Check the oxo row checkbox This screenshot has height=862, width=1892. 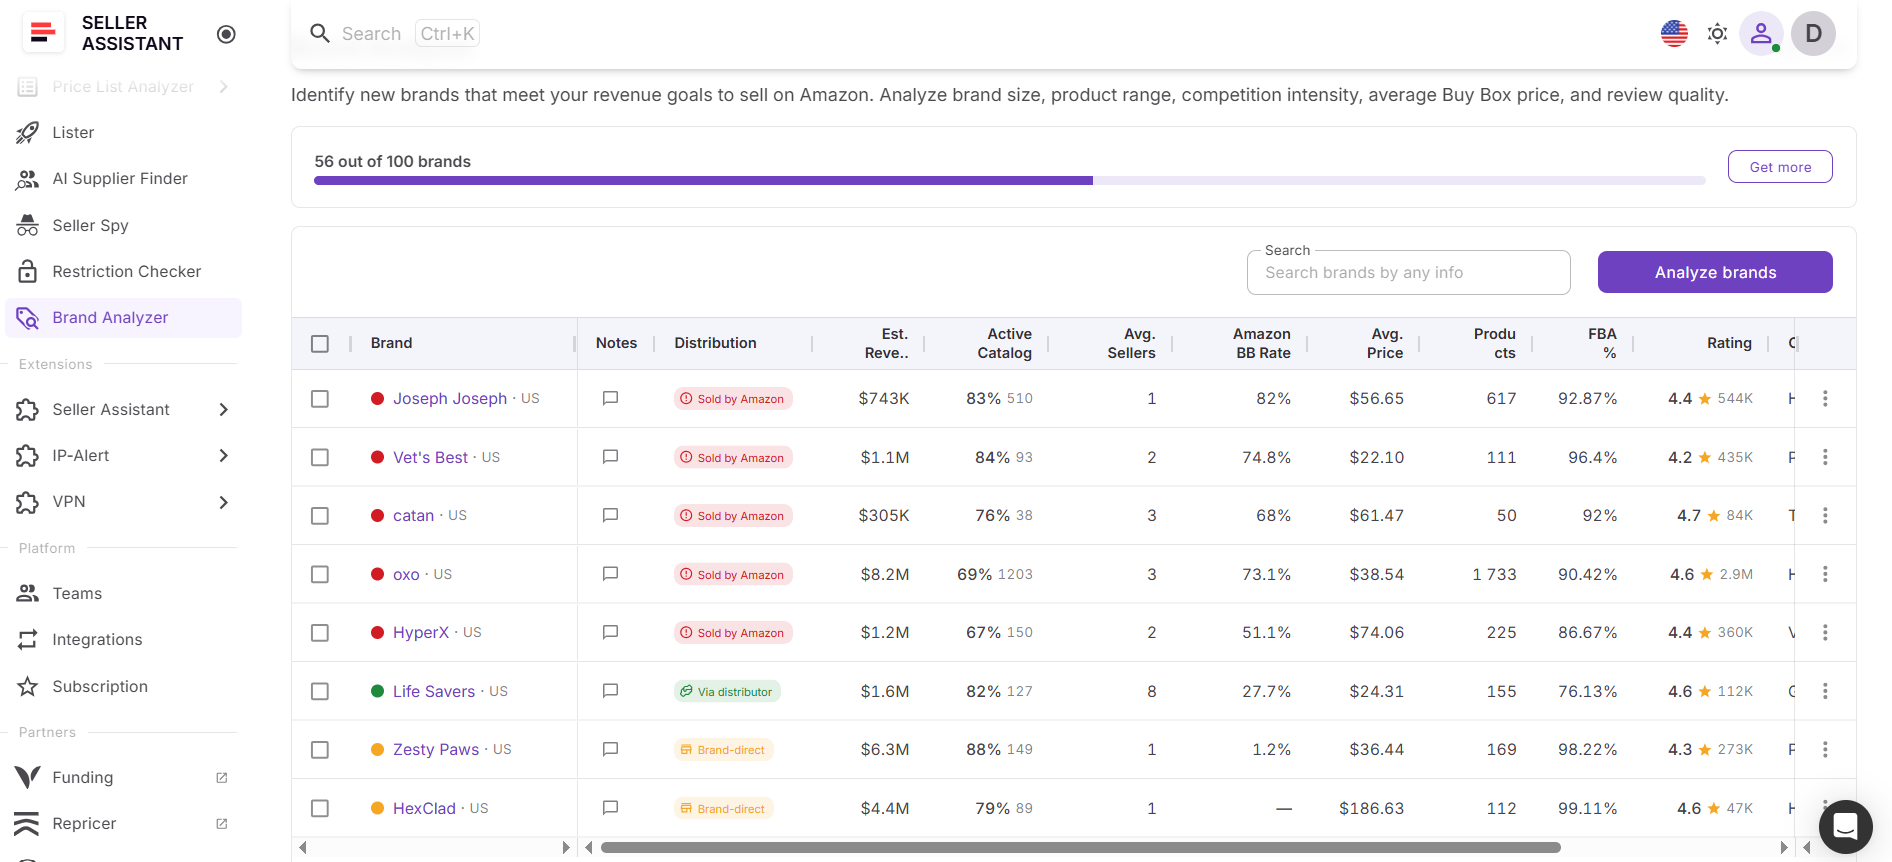[x=320, y=574]
